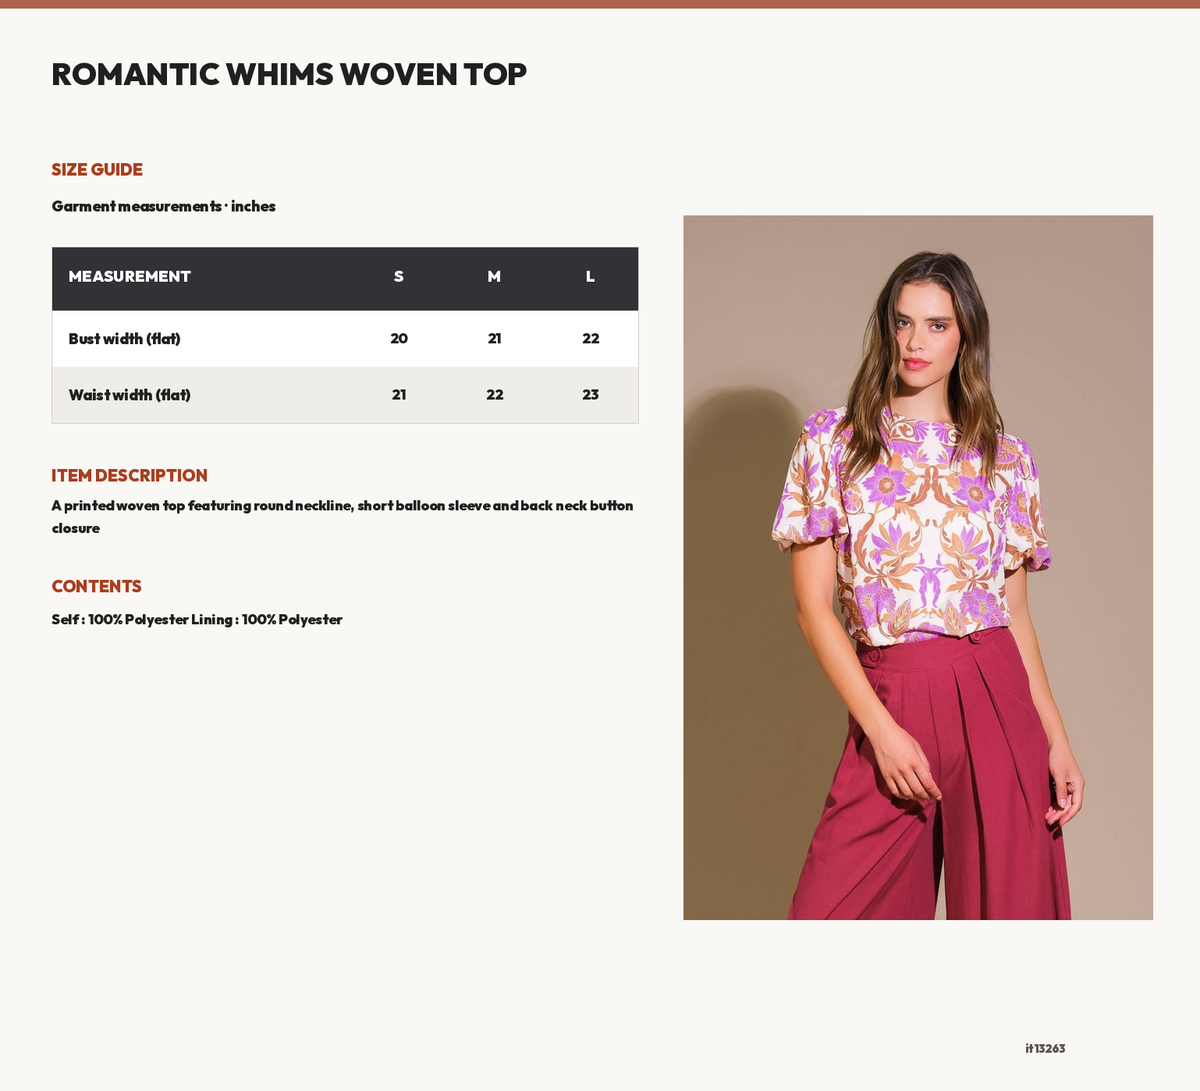Select the 'Waist width (flat)' row label
This screenshot has height=1091, width=1200.
coord(130,395)
